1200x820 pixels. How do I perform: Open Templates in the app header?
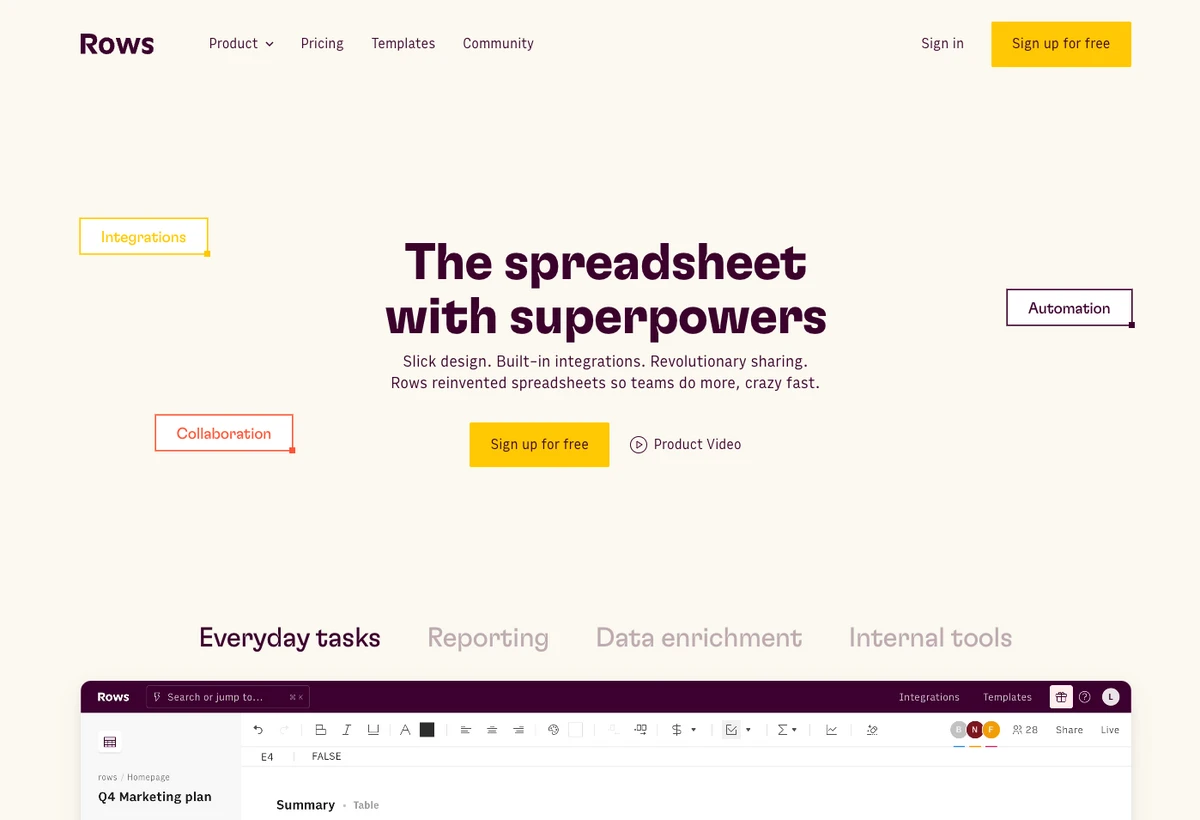(x=1007, y=697)
